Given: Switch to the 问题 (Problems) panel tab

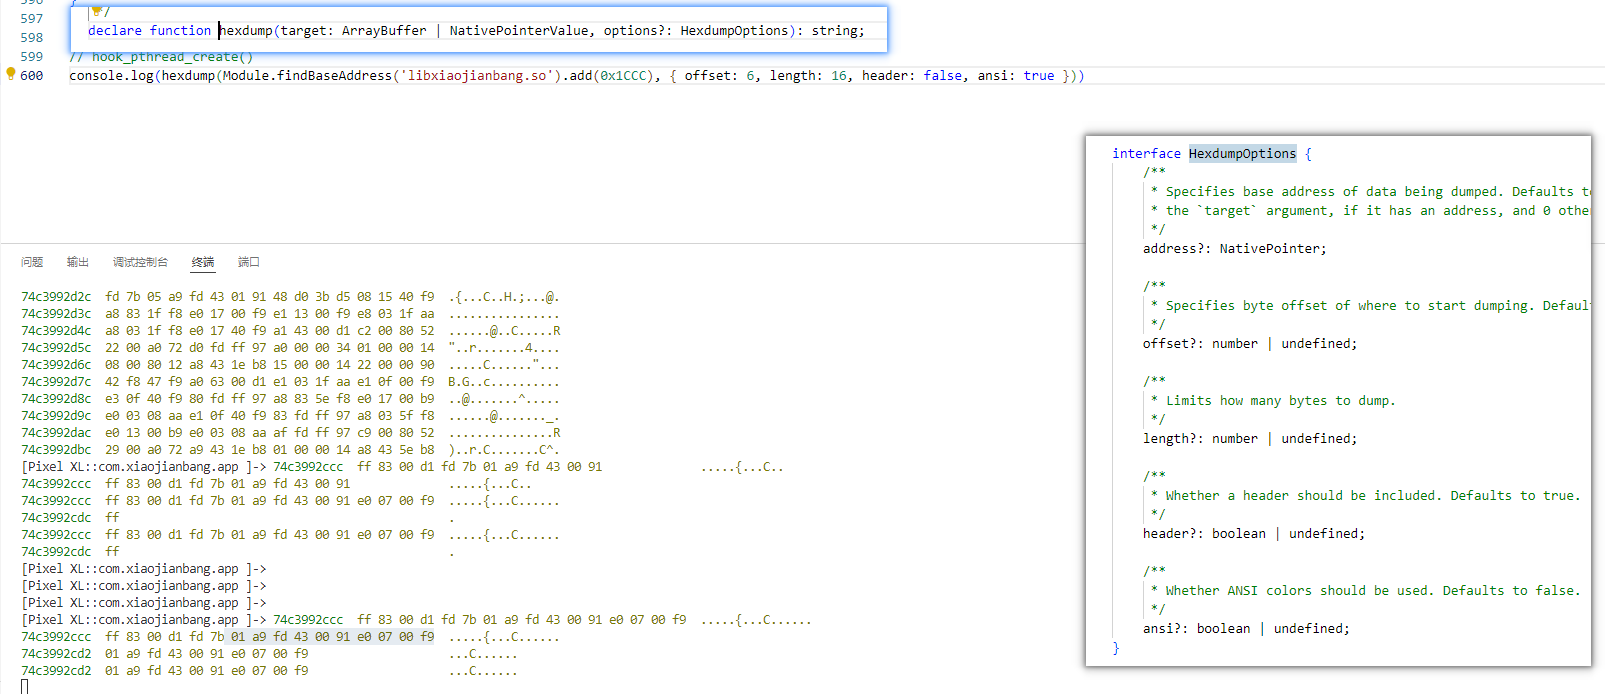Looking at the screenshot, I should [32, 262].
